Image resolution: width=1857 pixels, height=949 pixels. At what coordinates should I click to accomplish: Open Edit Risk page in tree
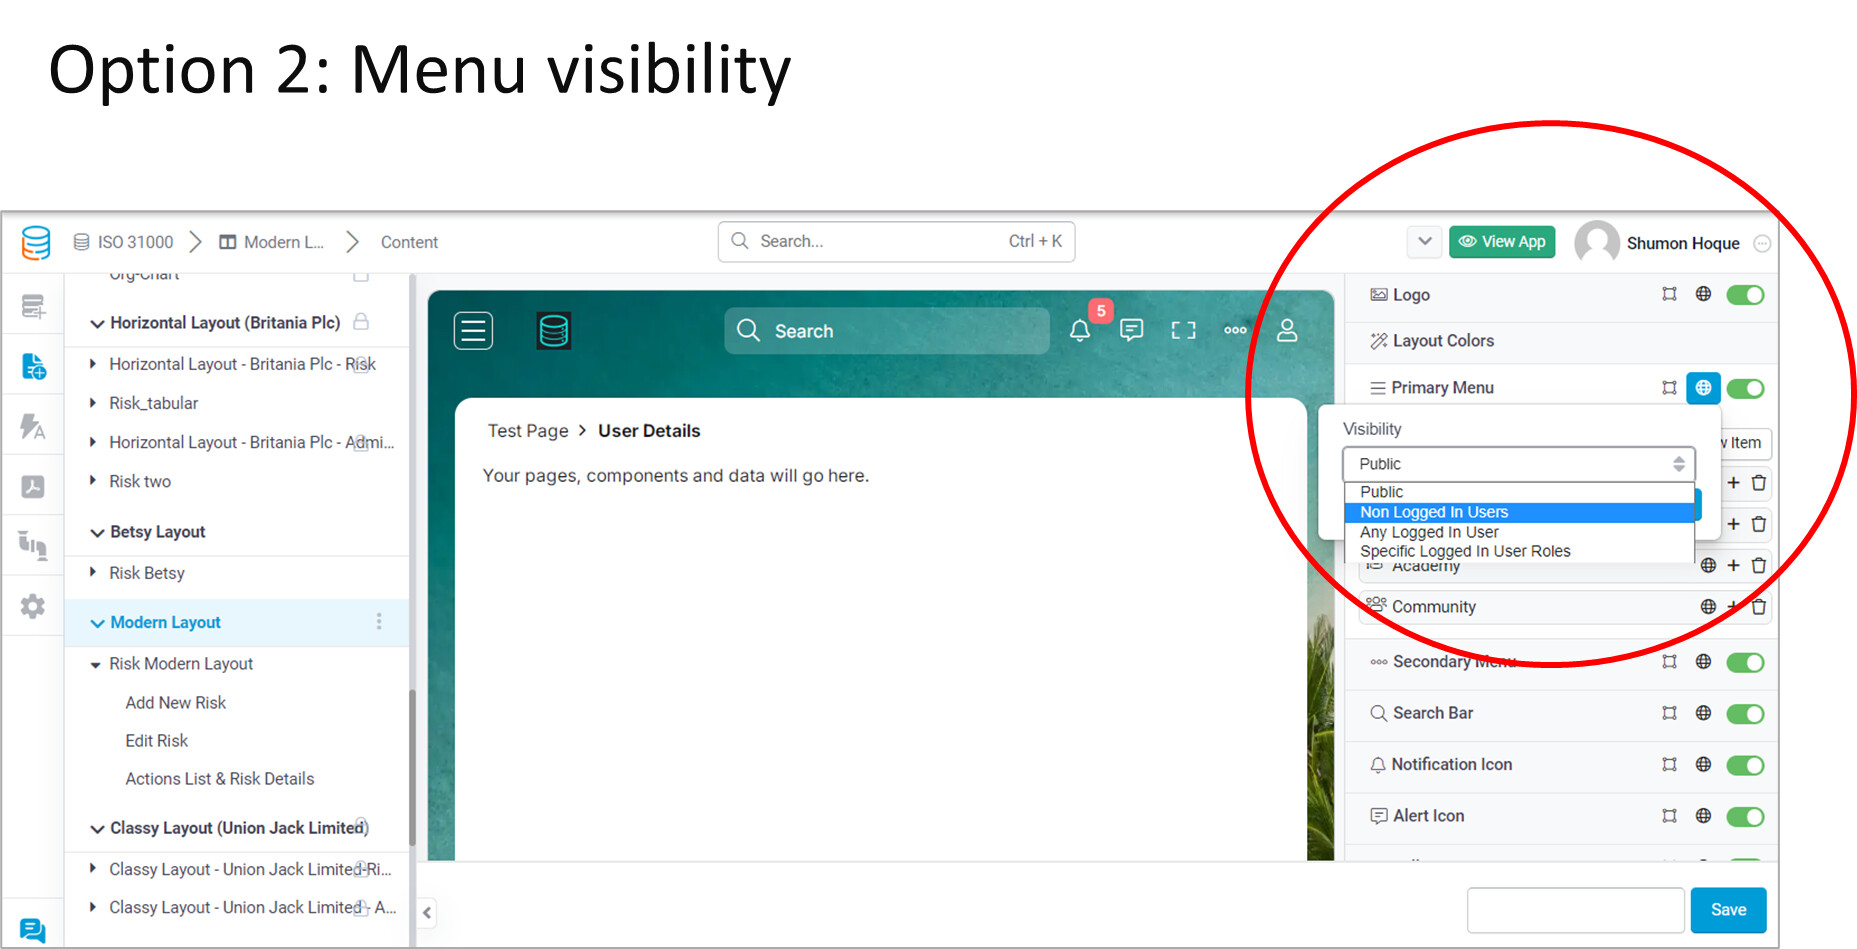[157, 741]
